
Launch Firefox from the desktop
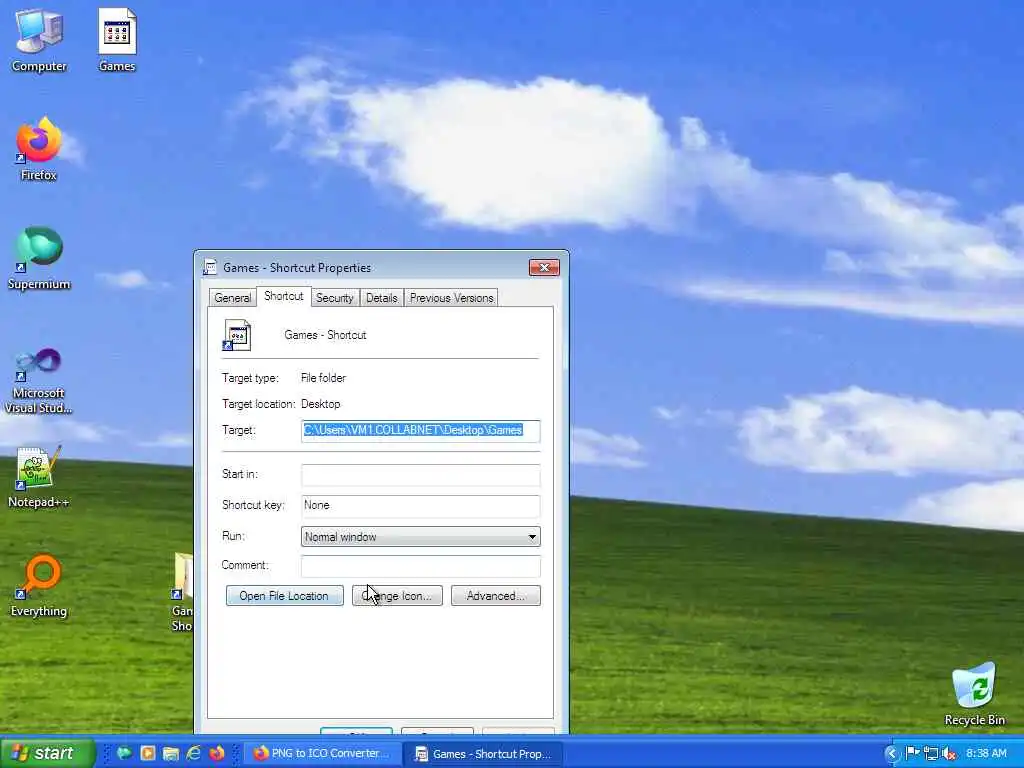tap(39, 149)
